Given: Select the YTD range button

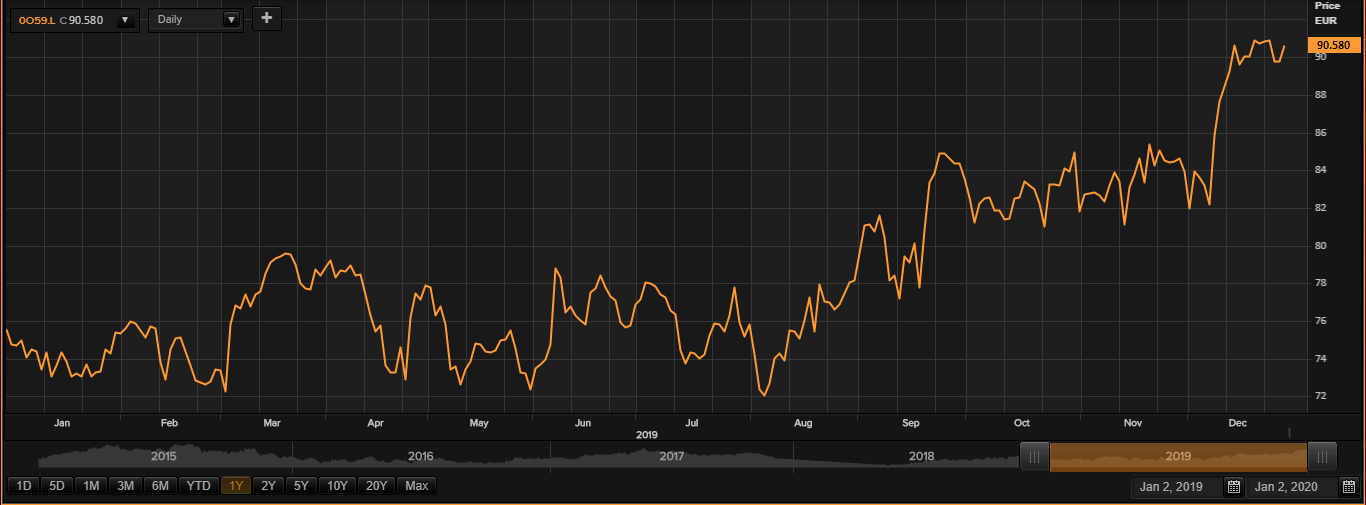Looking at the screenshot, I should pyautogui.click(x=199, y=486).
